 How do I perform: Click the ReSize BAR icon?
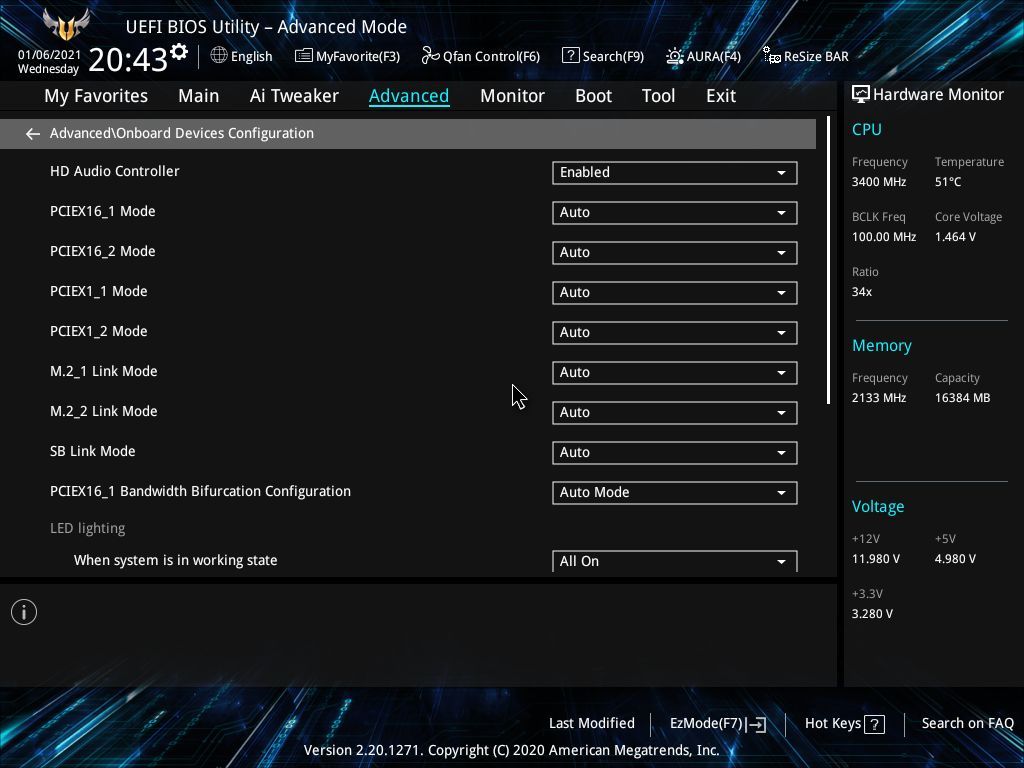(x=771, y=56)
